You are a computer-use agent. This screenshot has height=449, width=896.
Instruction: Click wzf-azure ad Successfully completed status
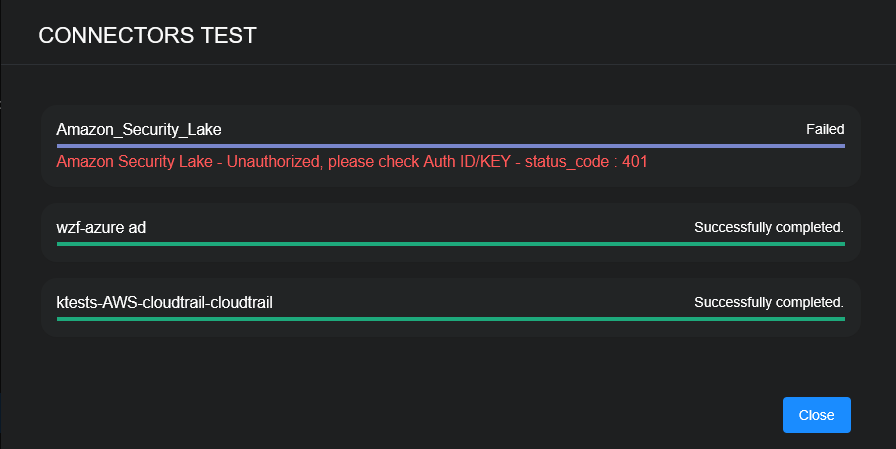click(769, 228)
